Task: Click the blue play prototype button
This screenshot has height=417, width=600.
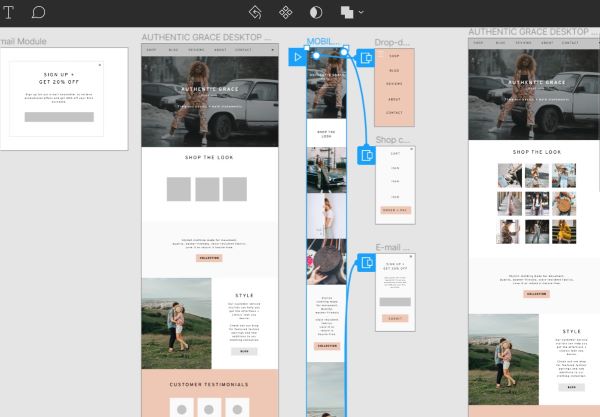Action: pos(297,57)
